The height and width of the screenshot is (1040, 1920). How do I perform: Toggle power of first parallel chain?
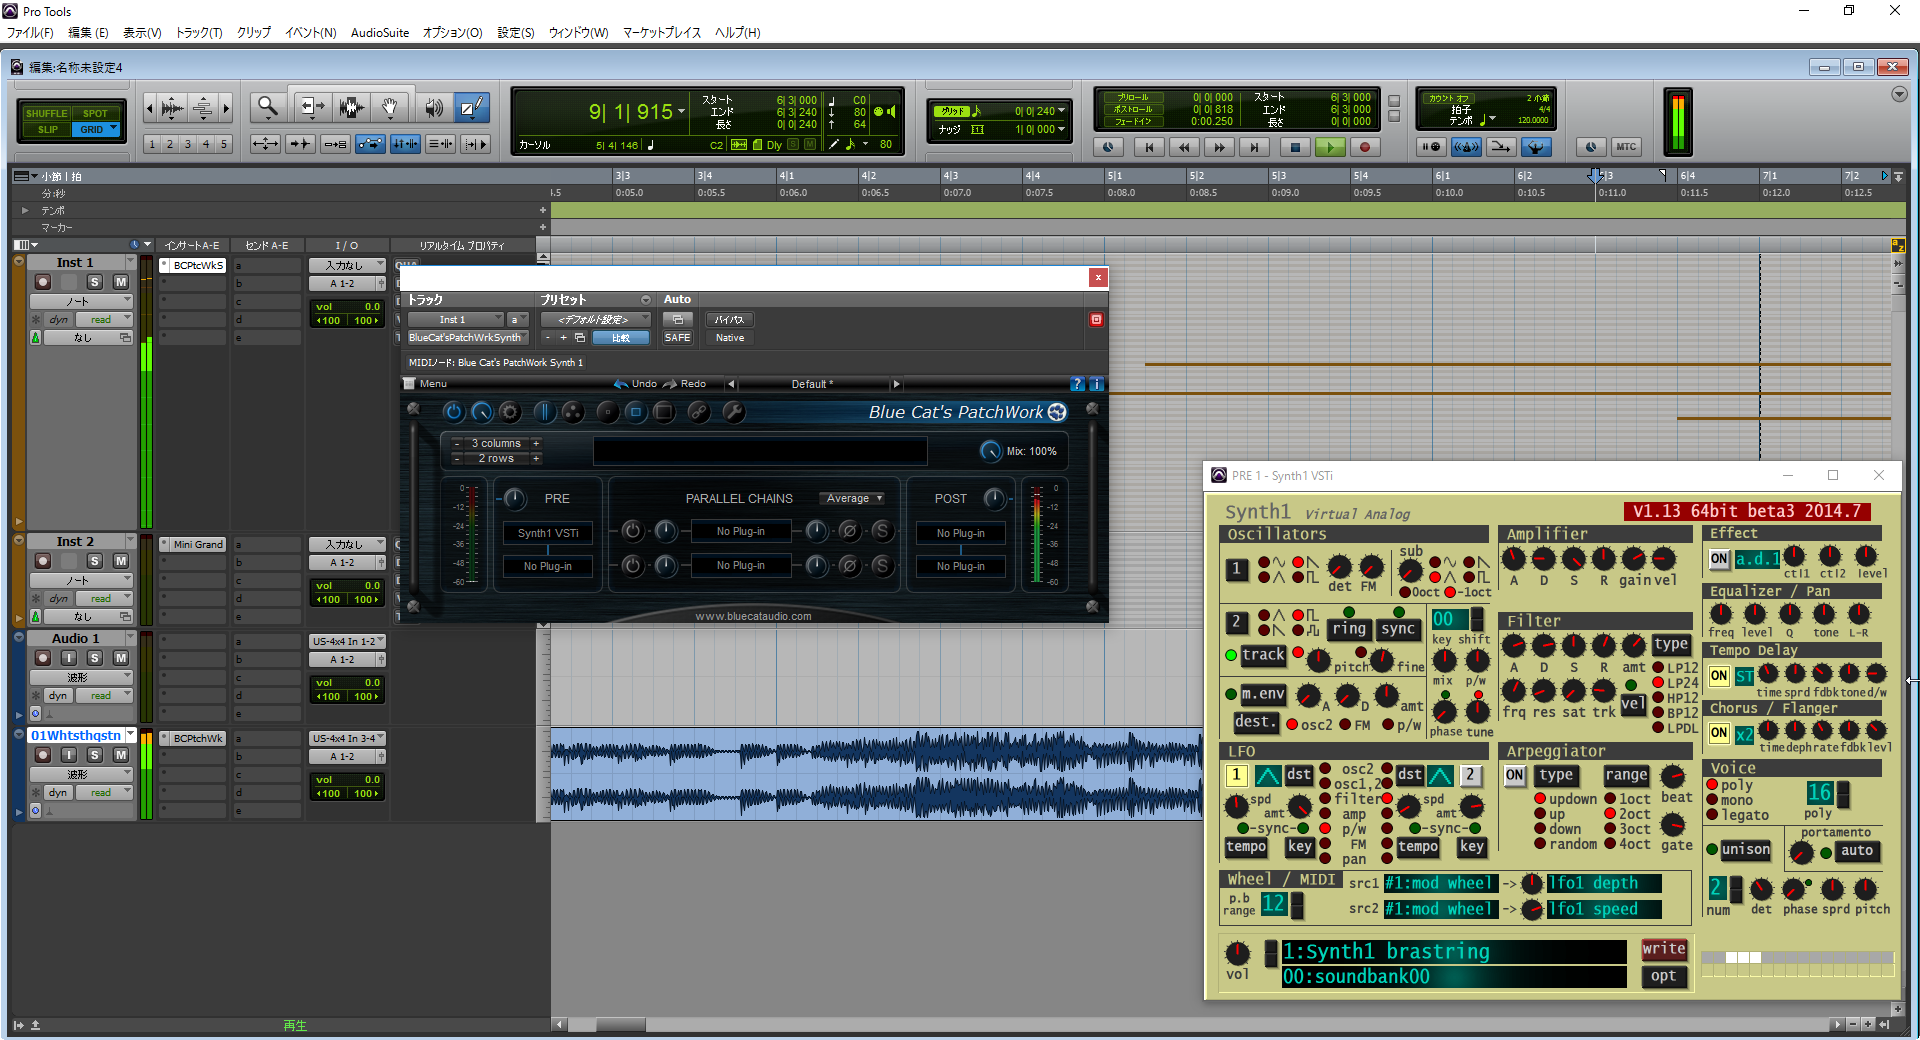(632, 531)
